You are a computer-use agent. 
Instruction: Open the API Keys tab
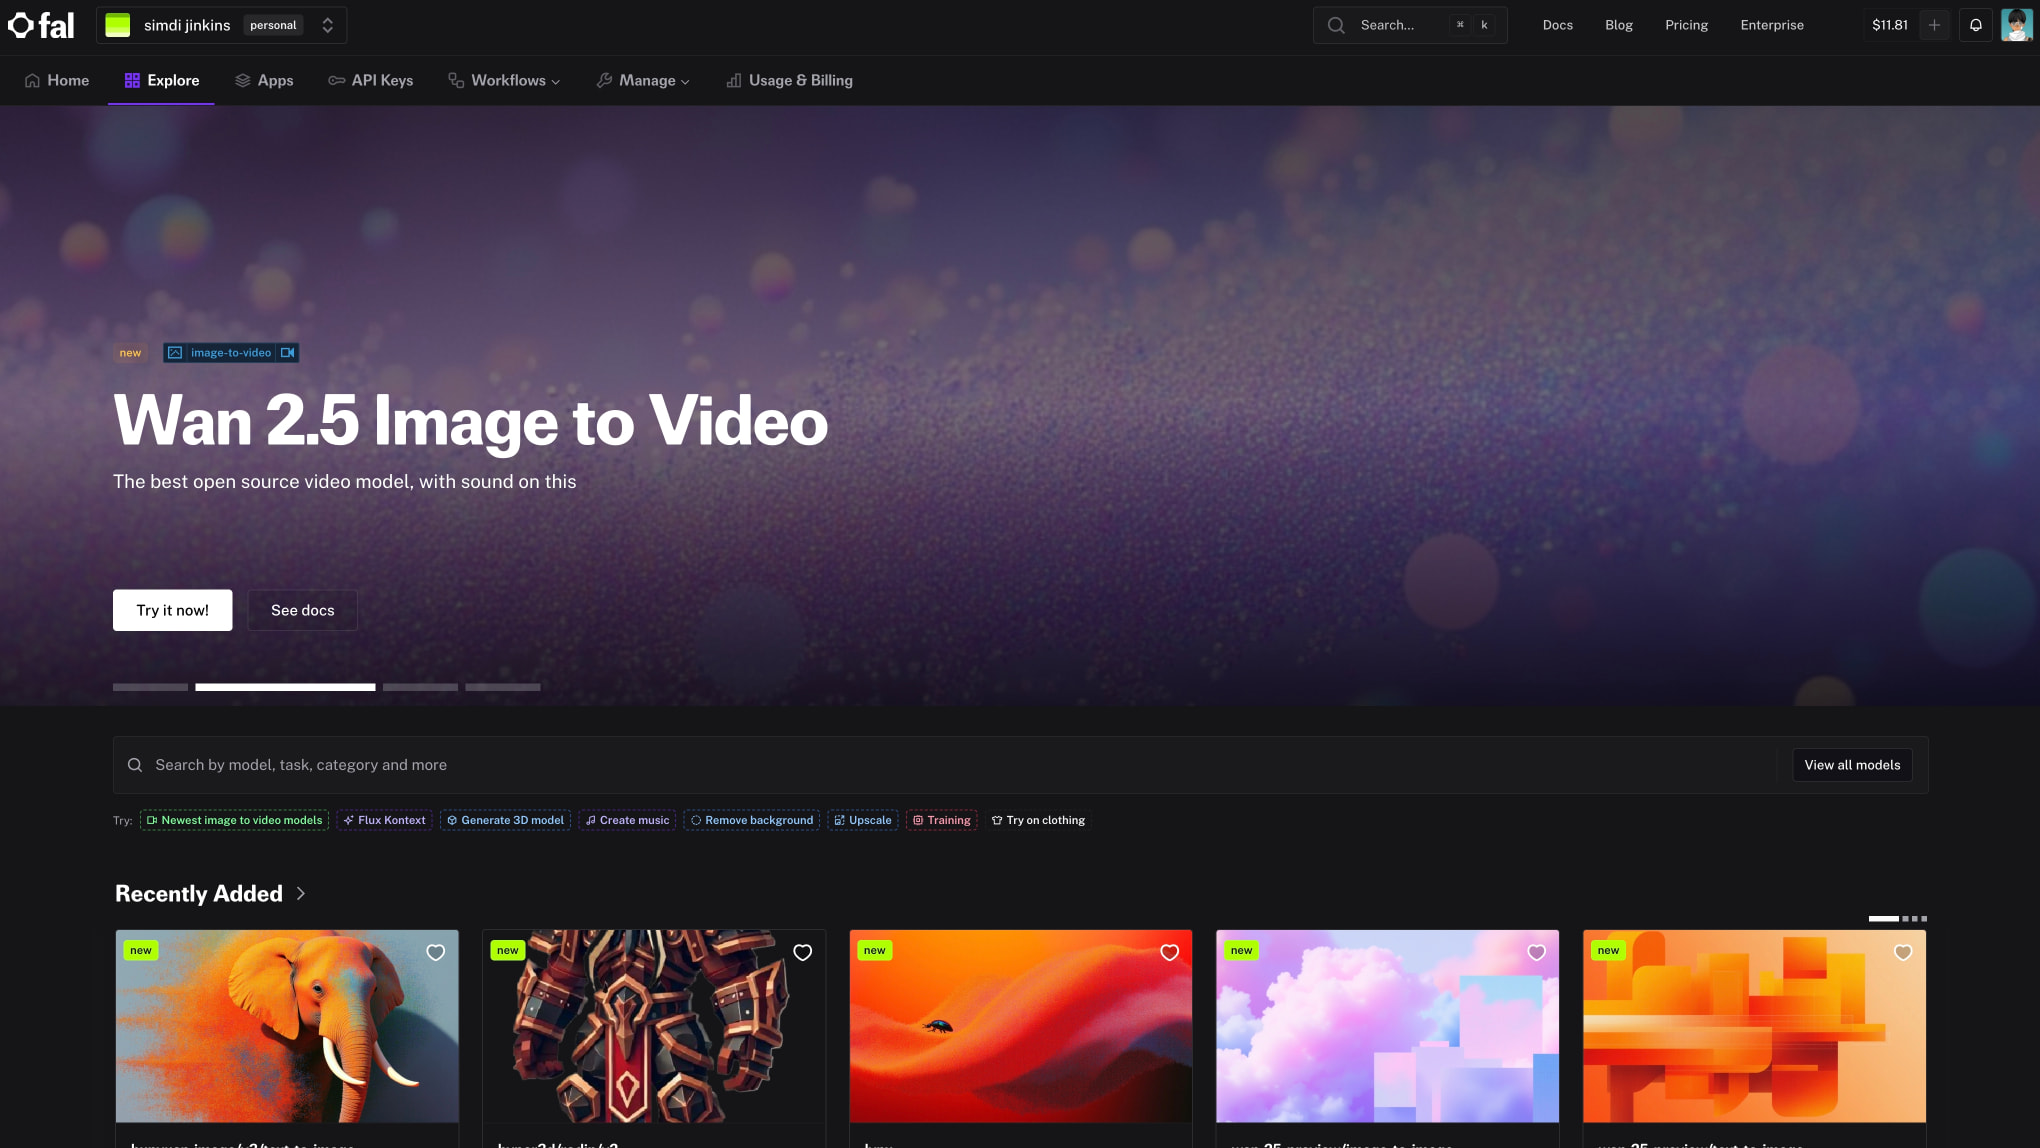pos(371,80)
